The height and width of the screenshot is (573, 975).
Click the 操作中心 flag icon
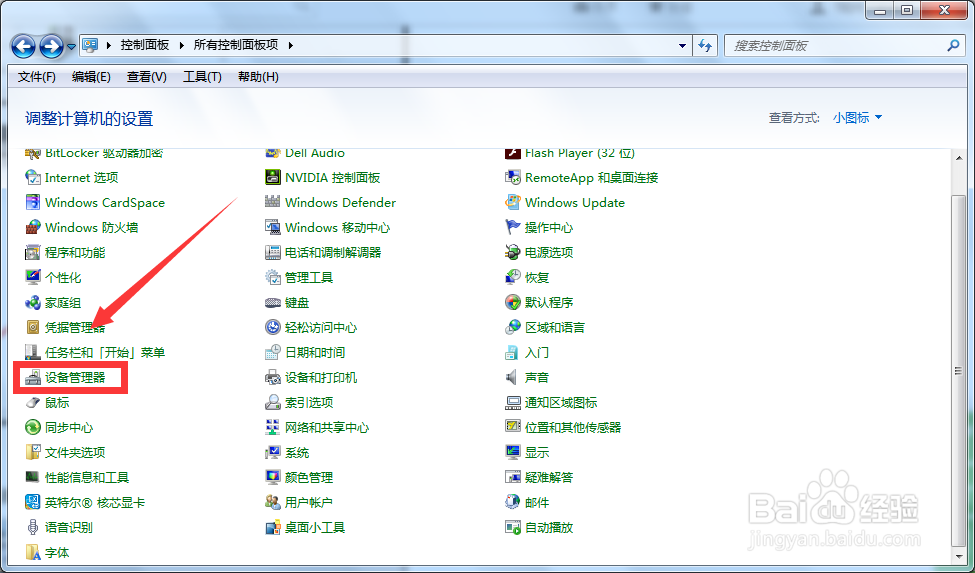click(x=512, y=227)
